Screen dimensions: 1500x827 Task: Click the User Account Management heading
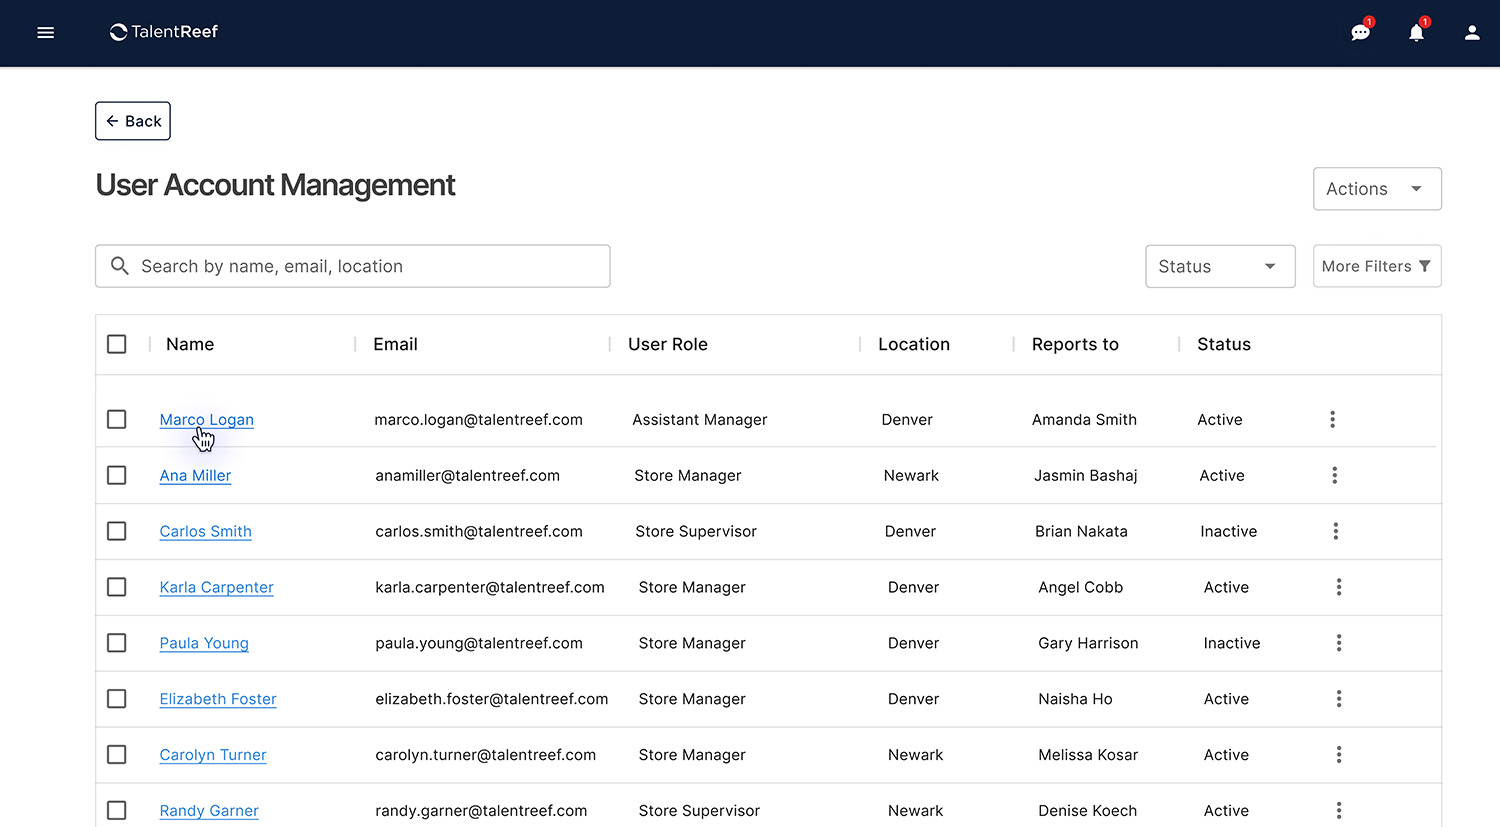tap(275, 185)
